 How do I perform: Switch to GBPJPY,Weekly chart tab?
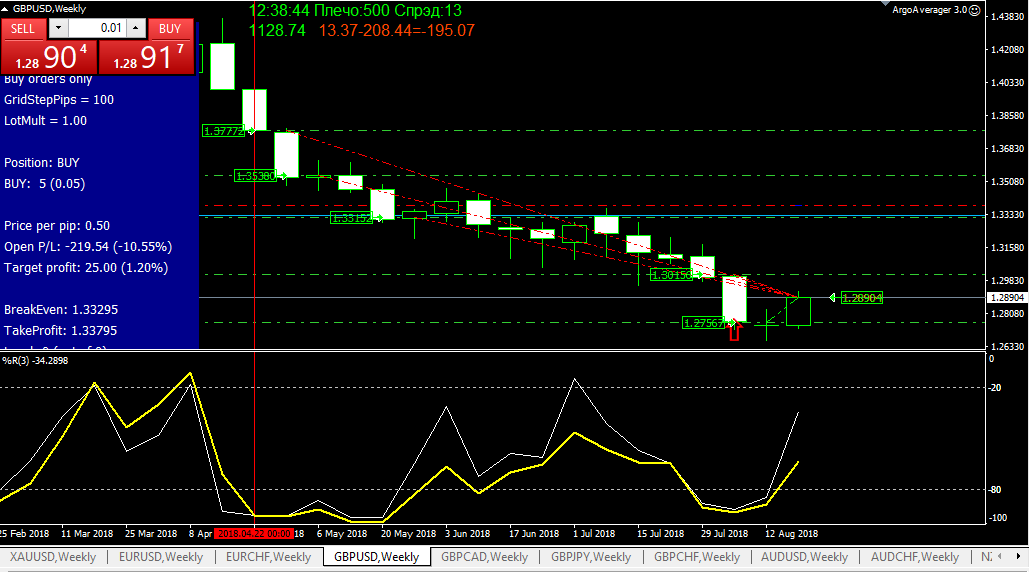[x=591, y=557]
